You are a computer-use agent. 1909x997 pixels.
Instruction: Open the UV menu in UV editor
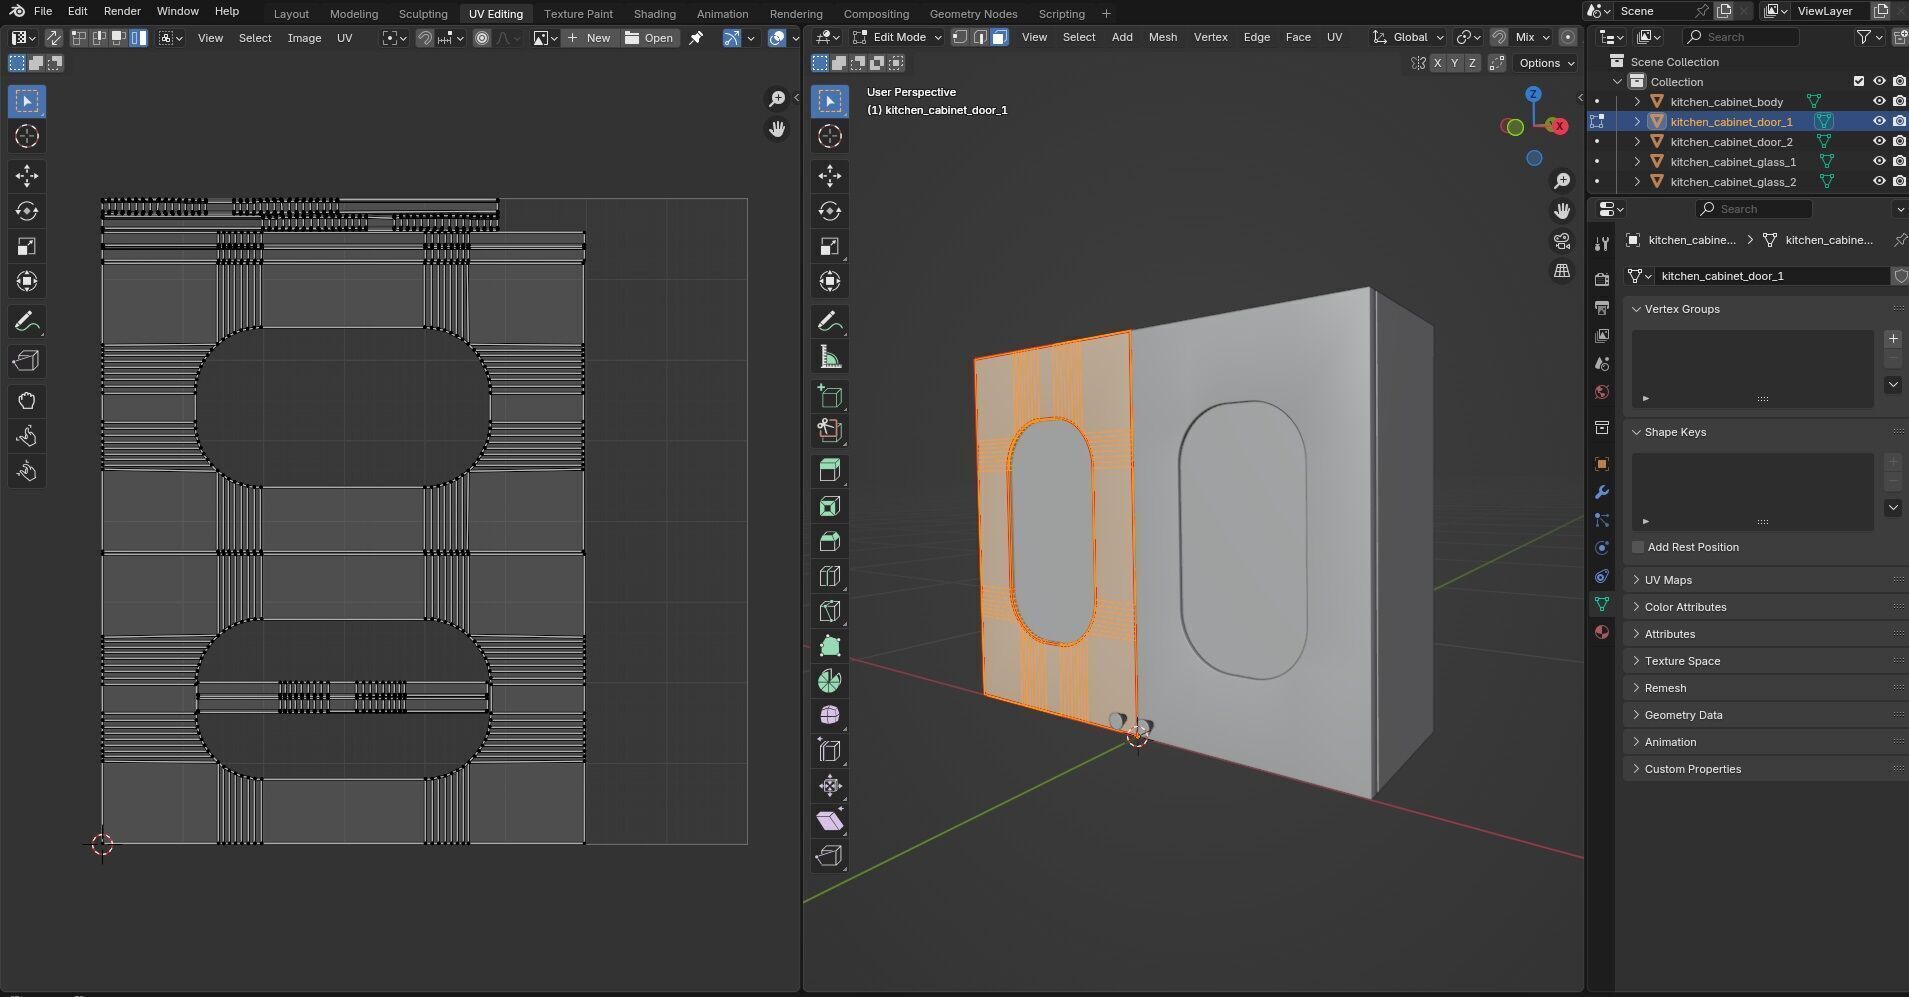click(x=344, y=38)
